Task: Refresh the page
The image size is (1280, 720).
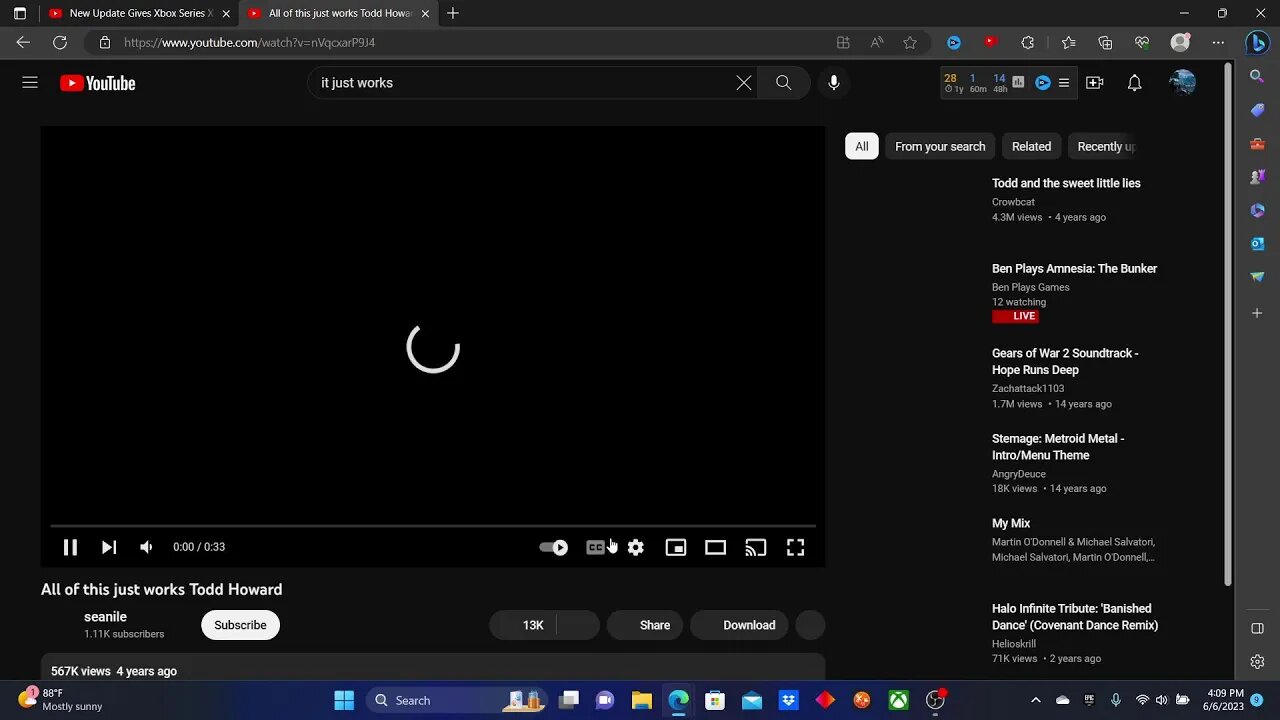Action: (x=60, y=42)
